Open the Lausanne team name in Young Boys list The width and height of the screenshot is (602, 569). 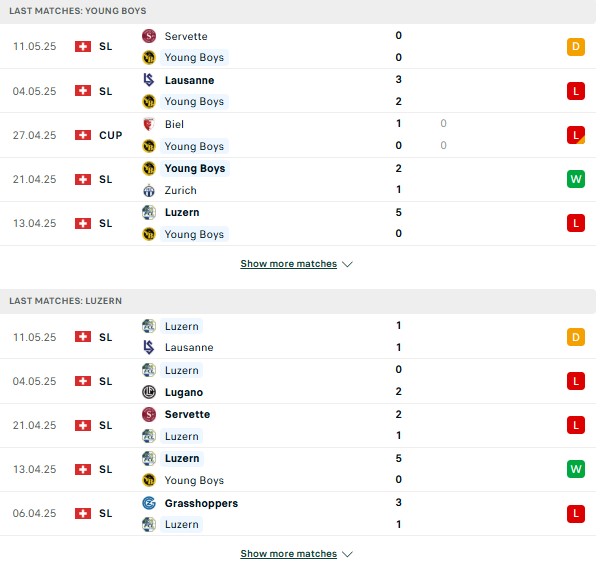click(x=189, y=80)
